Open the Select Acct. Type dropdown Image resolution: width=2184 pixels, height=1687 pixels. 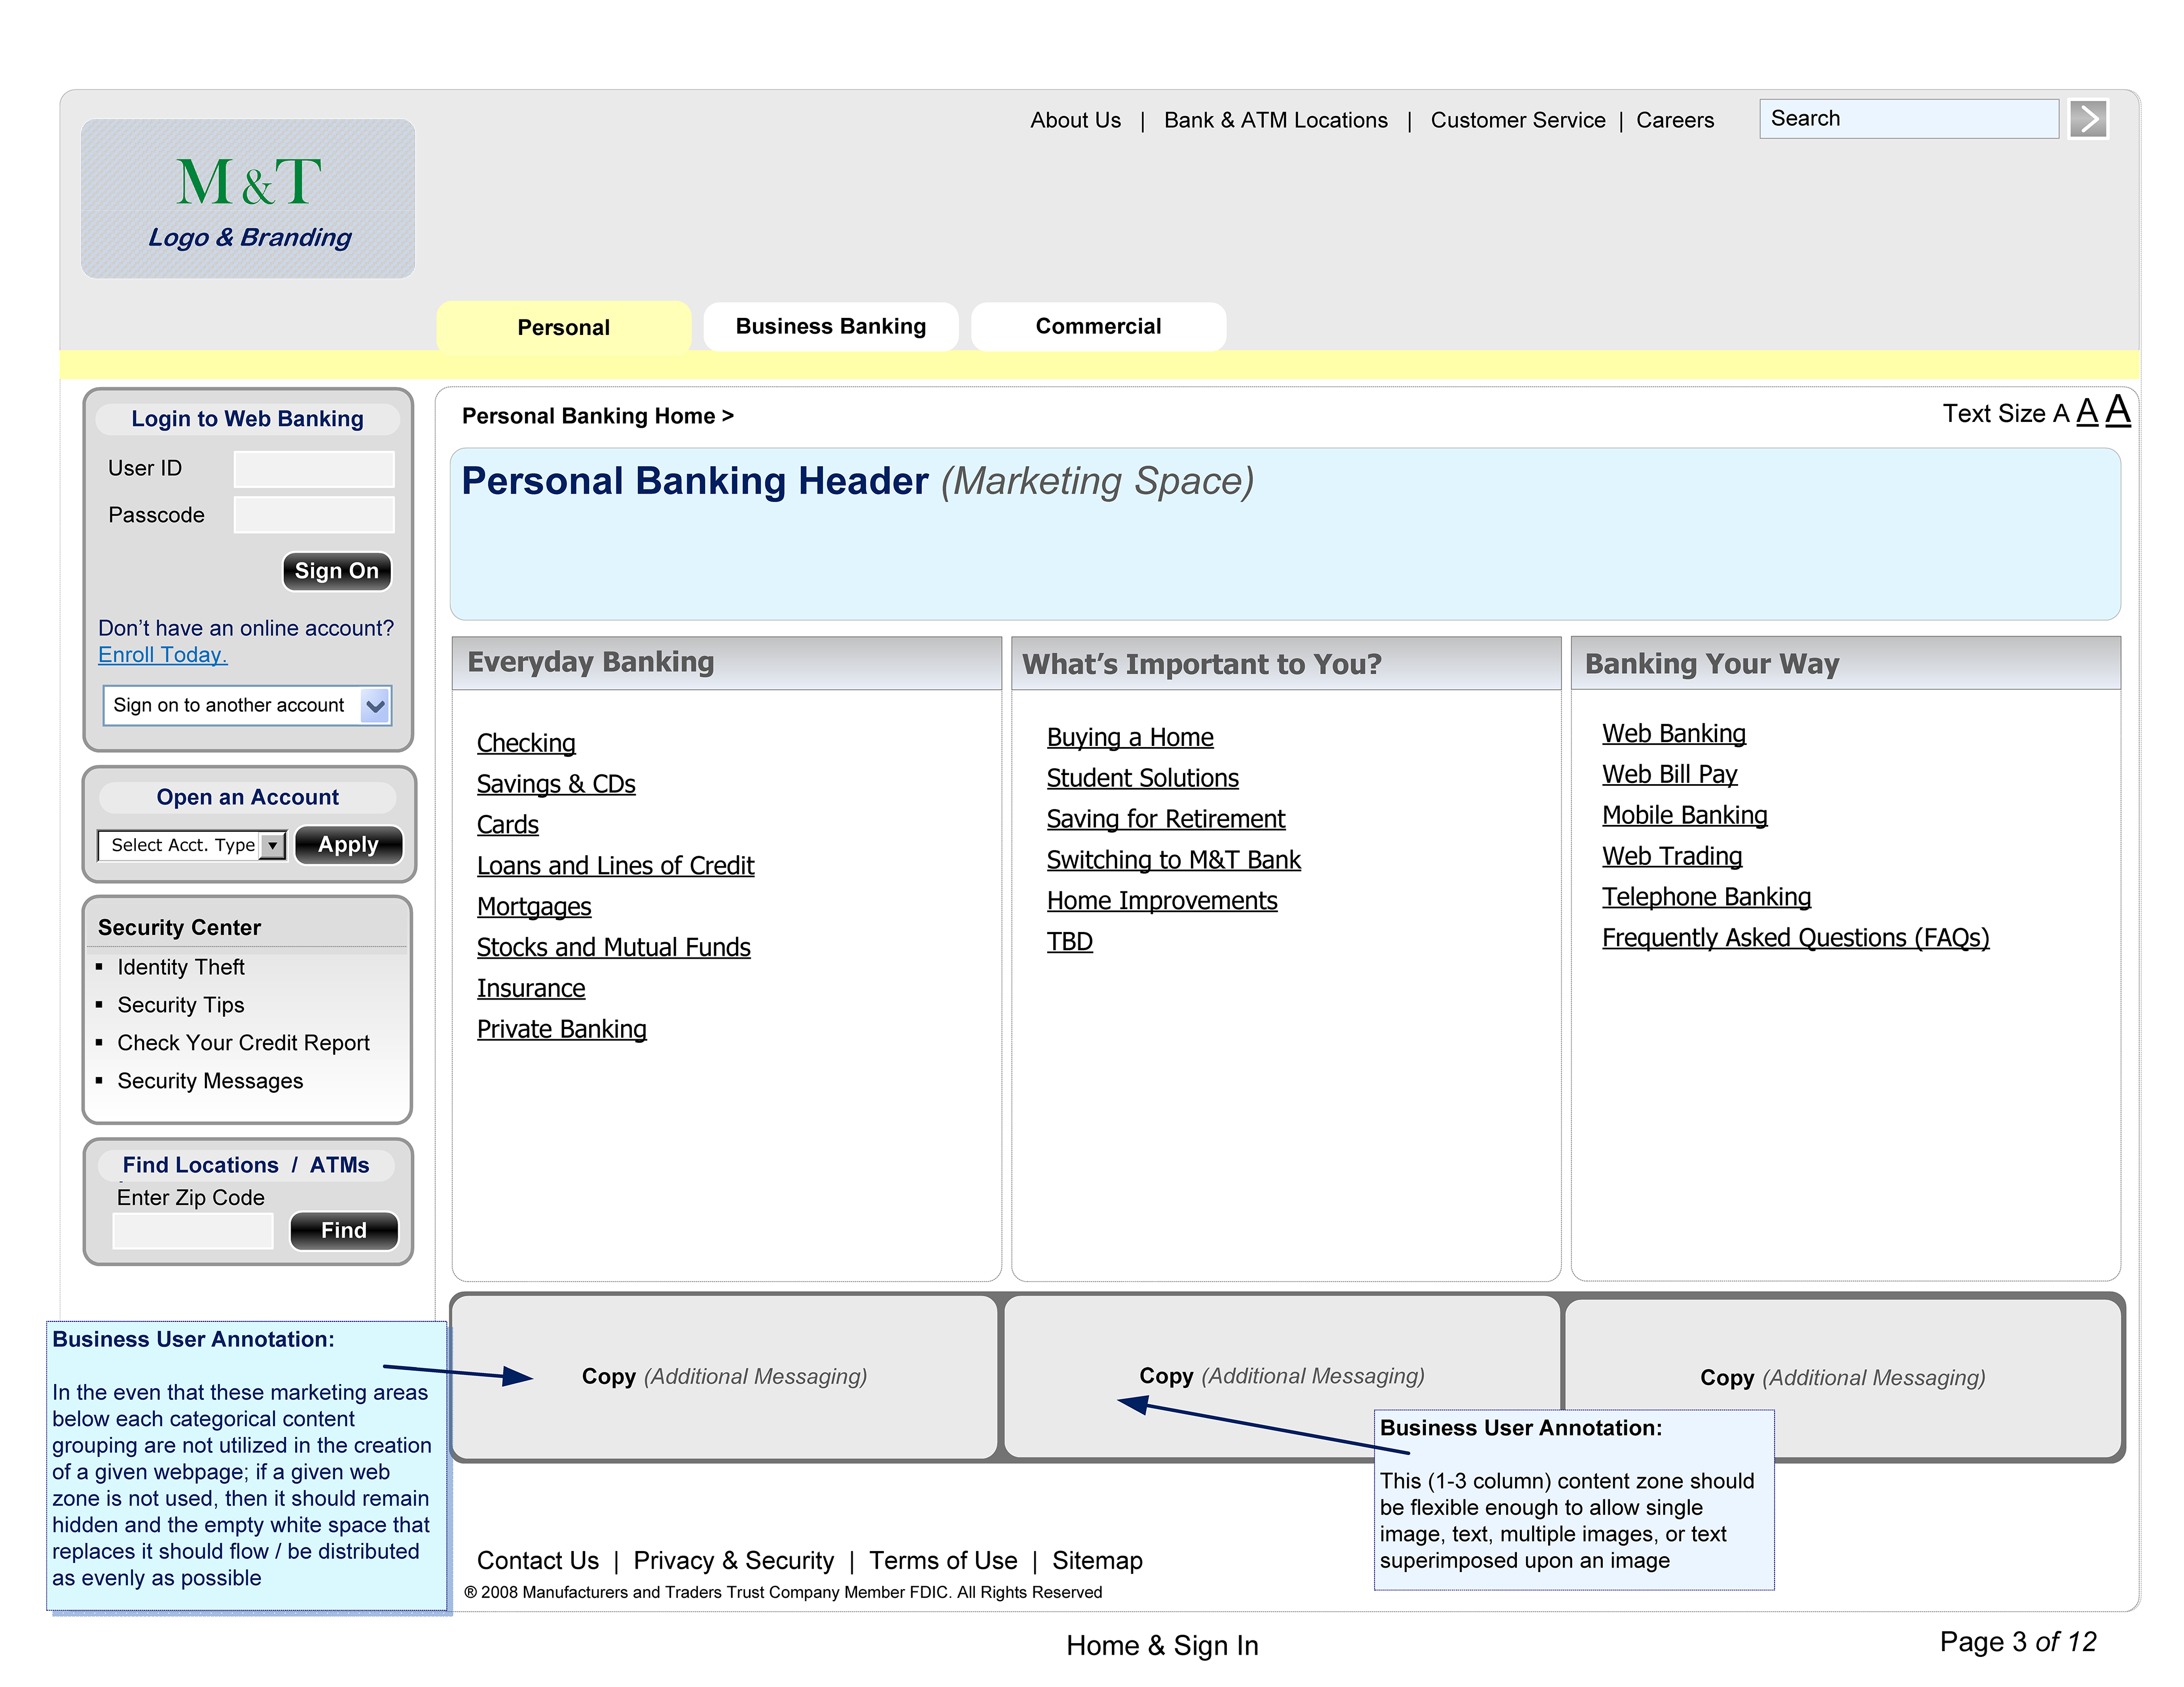(x=272, y=846)
